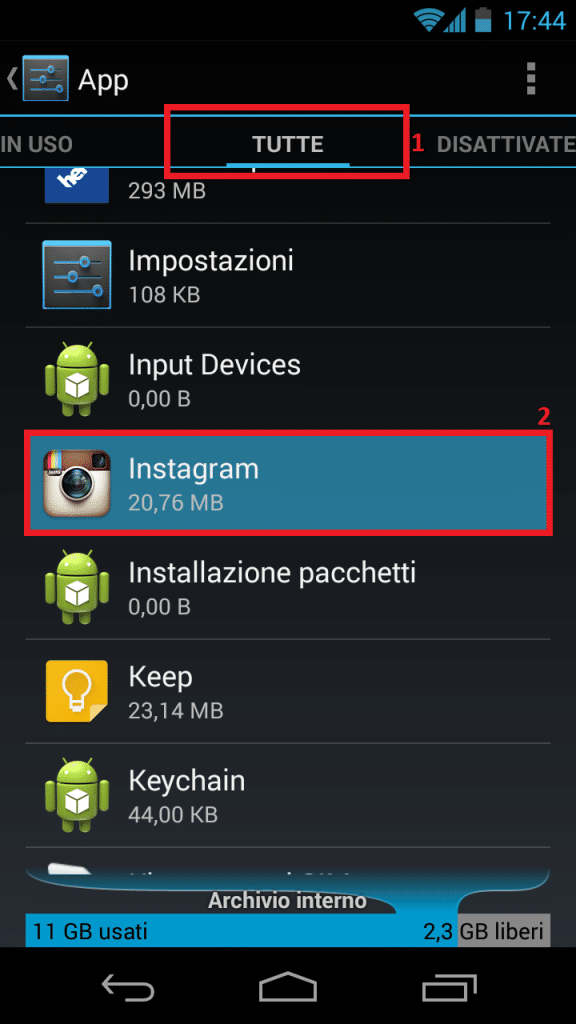Open the Installazione pacchetti entry
This screenshot has height=1024, width=576.
pos(288,587)
